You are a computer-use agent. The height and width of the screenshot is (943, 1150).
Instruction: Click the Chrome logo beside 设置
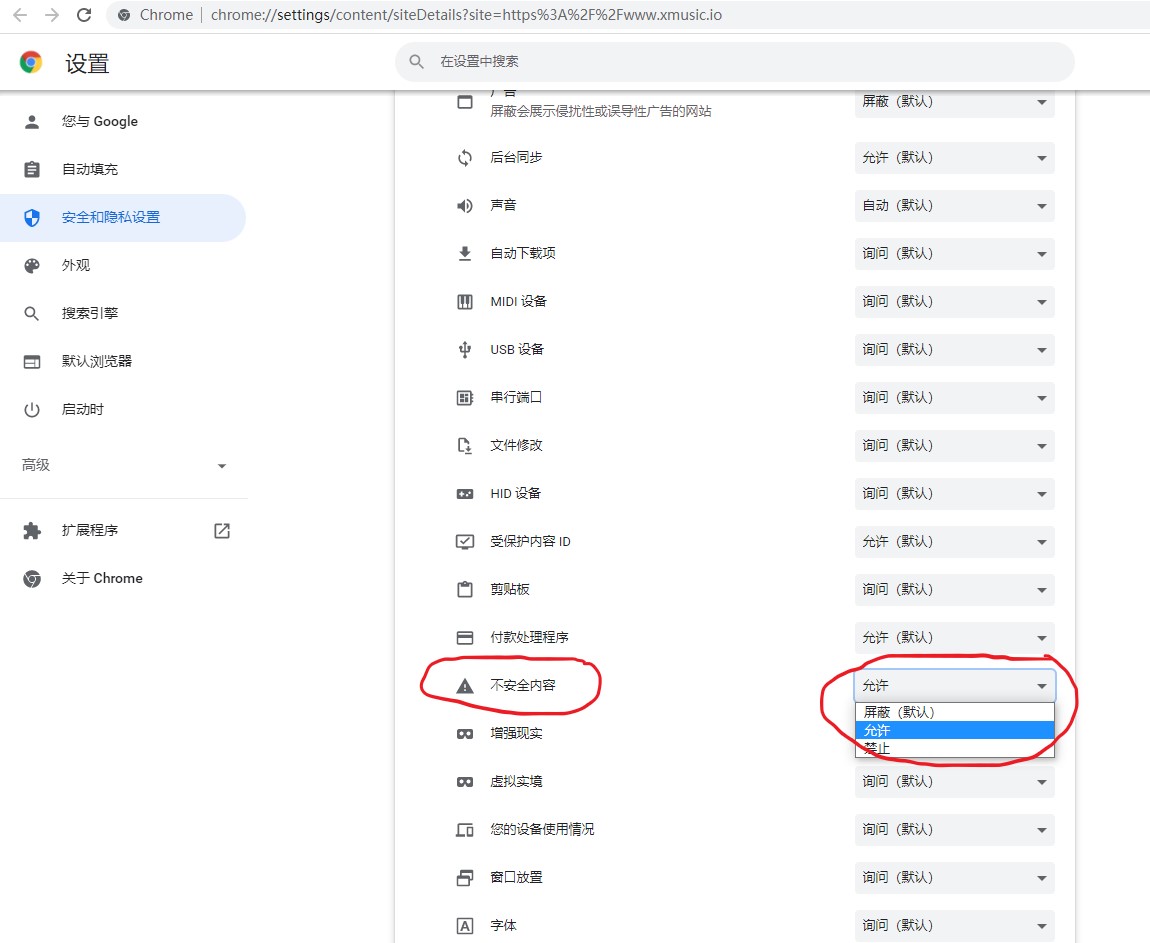point(31,63)
